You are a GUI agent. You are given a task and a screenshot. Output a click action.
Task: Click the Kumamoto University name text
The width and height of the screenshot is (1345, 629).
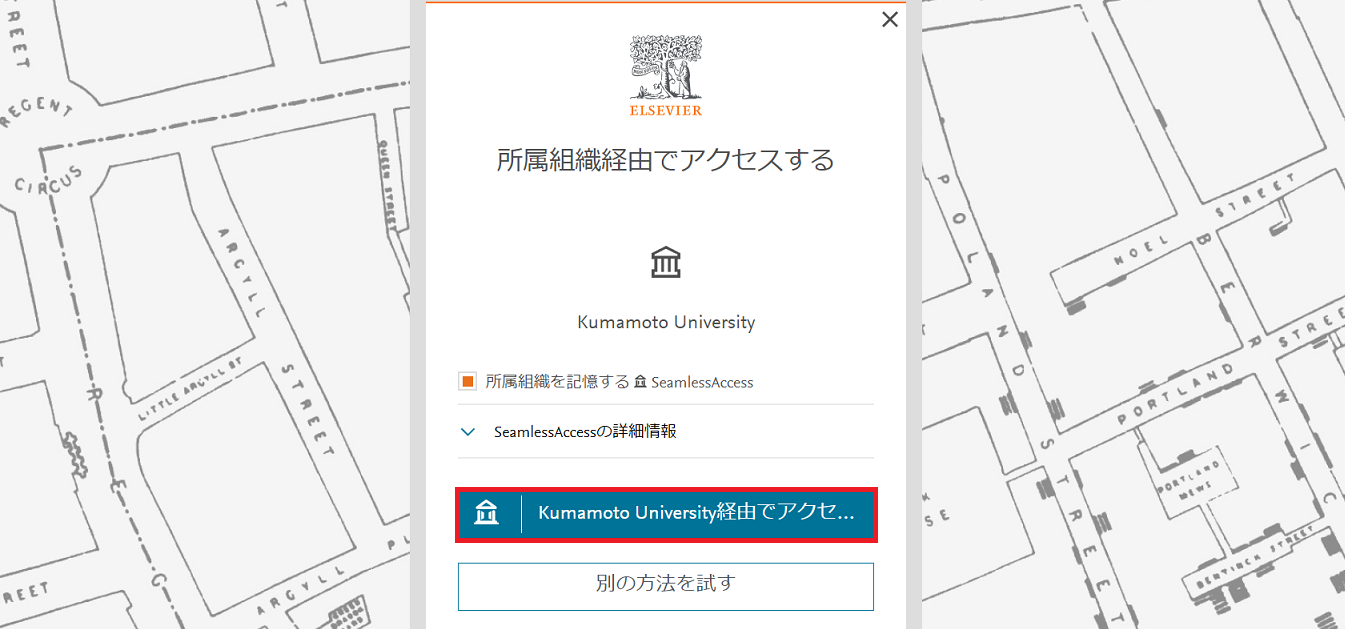(666, 322)
